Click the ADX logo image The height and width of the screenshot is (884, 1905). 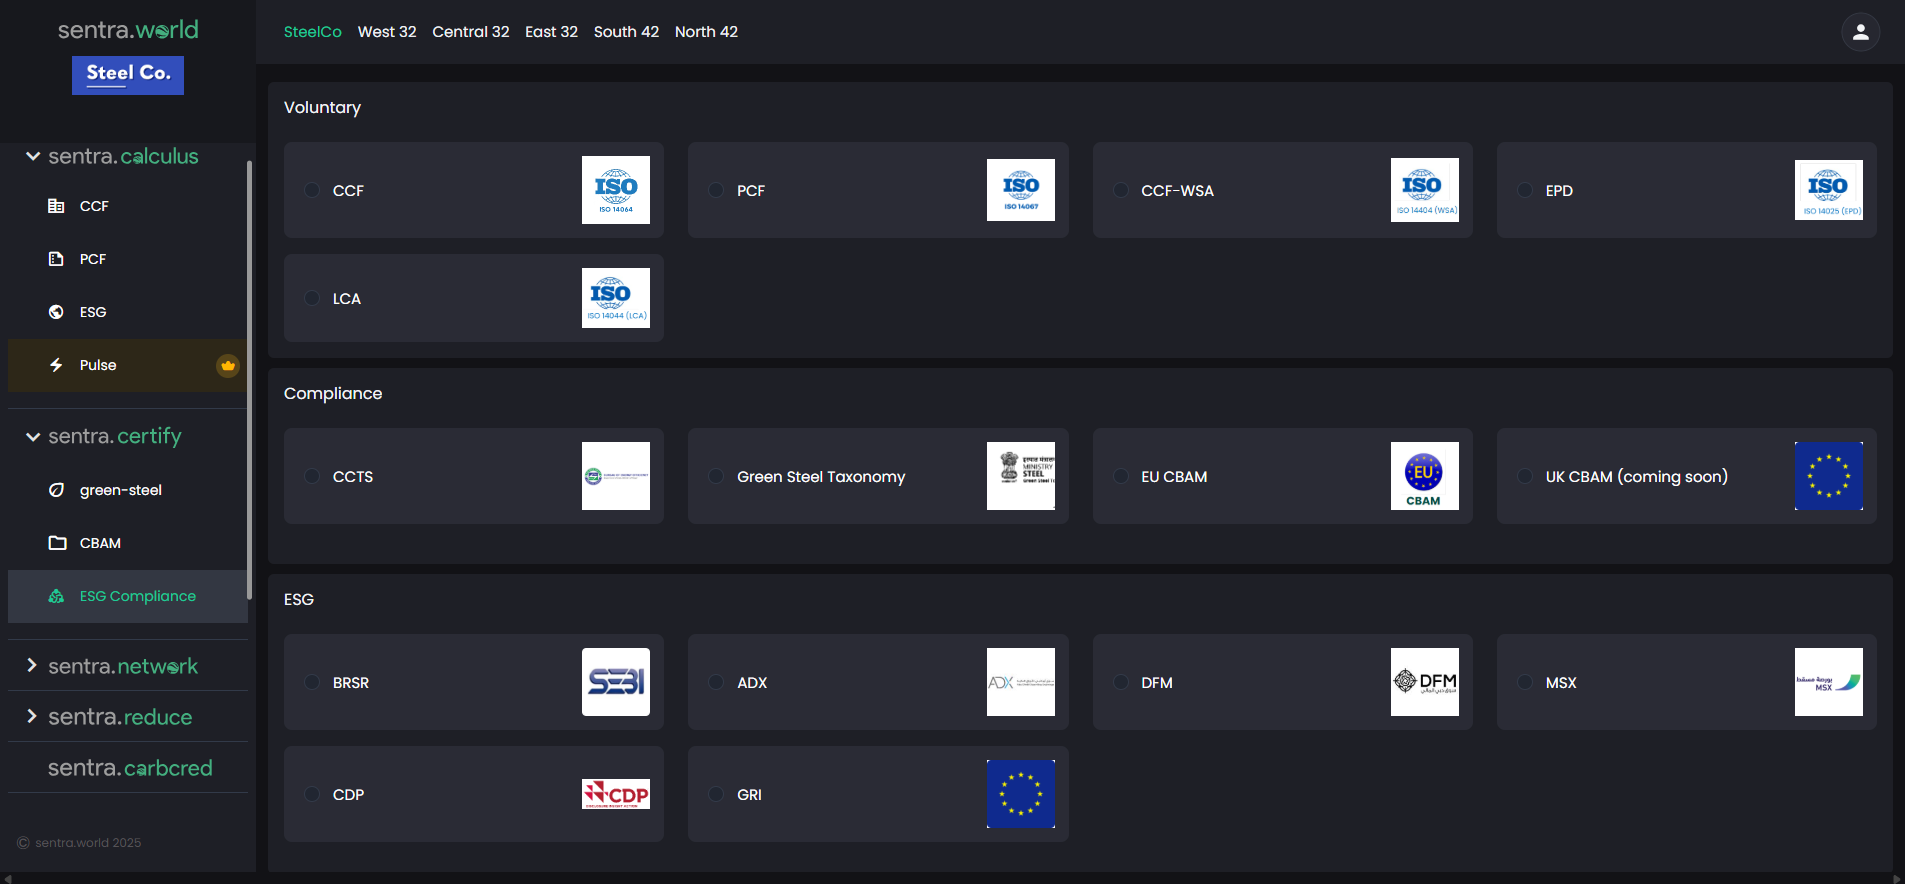click(x=1020, y=682)
